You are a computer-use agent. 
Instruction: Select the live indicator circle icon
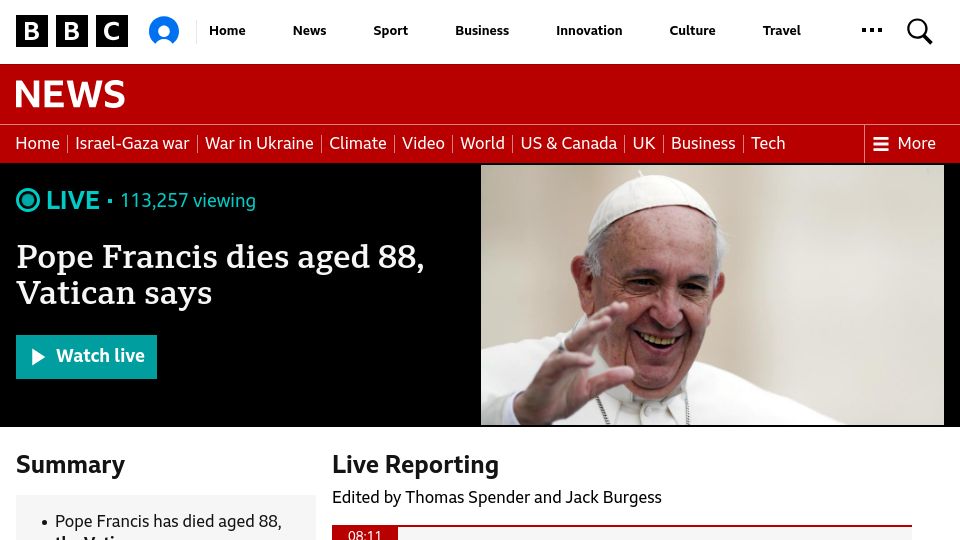(28, 200)
